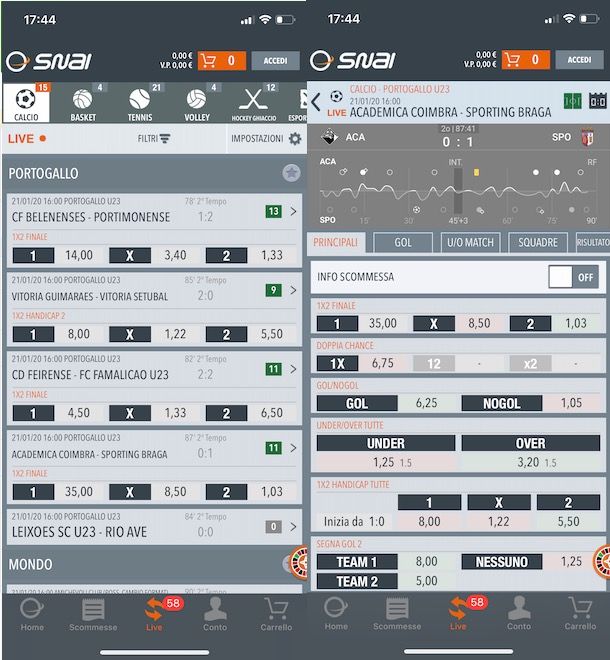The width and height of the screenshot is (610, 660).
Task: Favorite the Portogallo section star
Action: click(x=291, y=173)
